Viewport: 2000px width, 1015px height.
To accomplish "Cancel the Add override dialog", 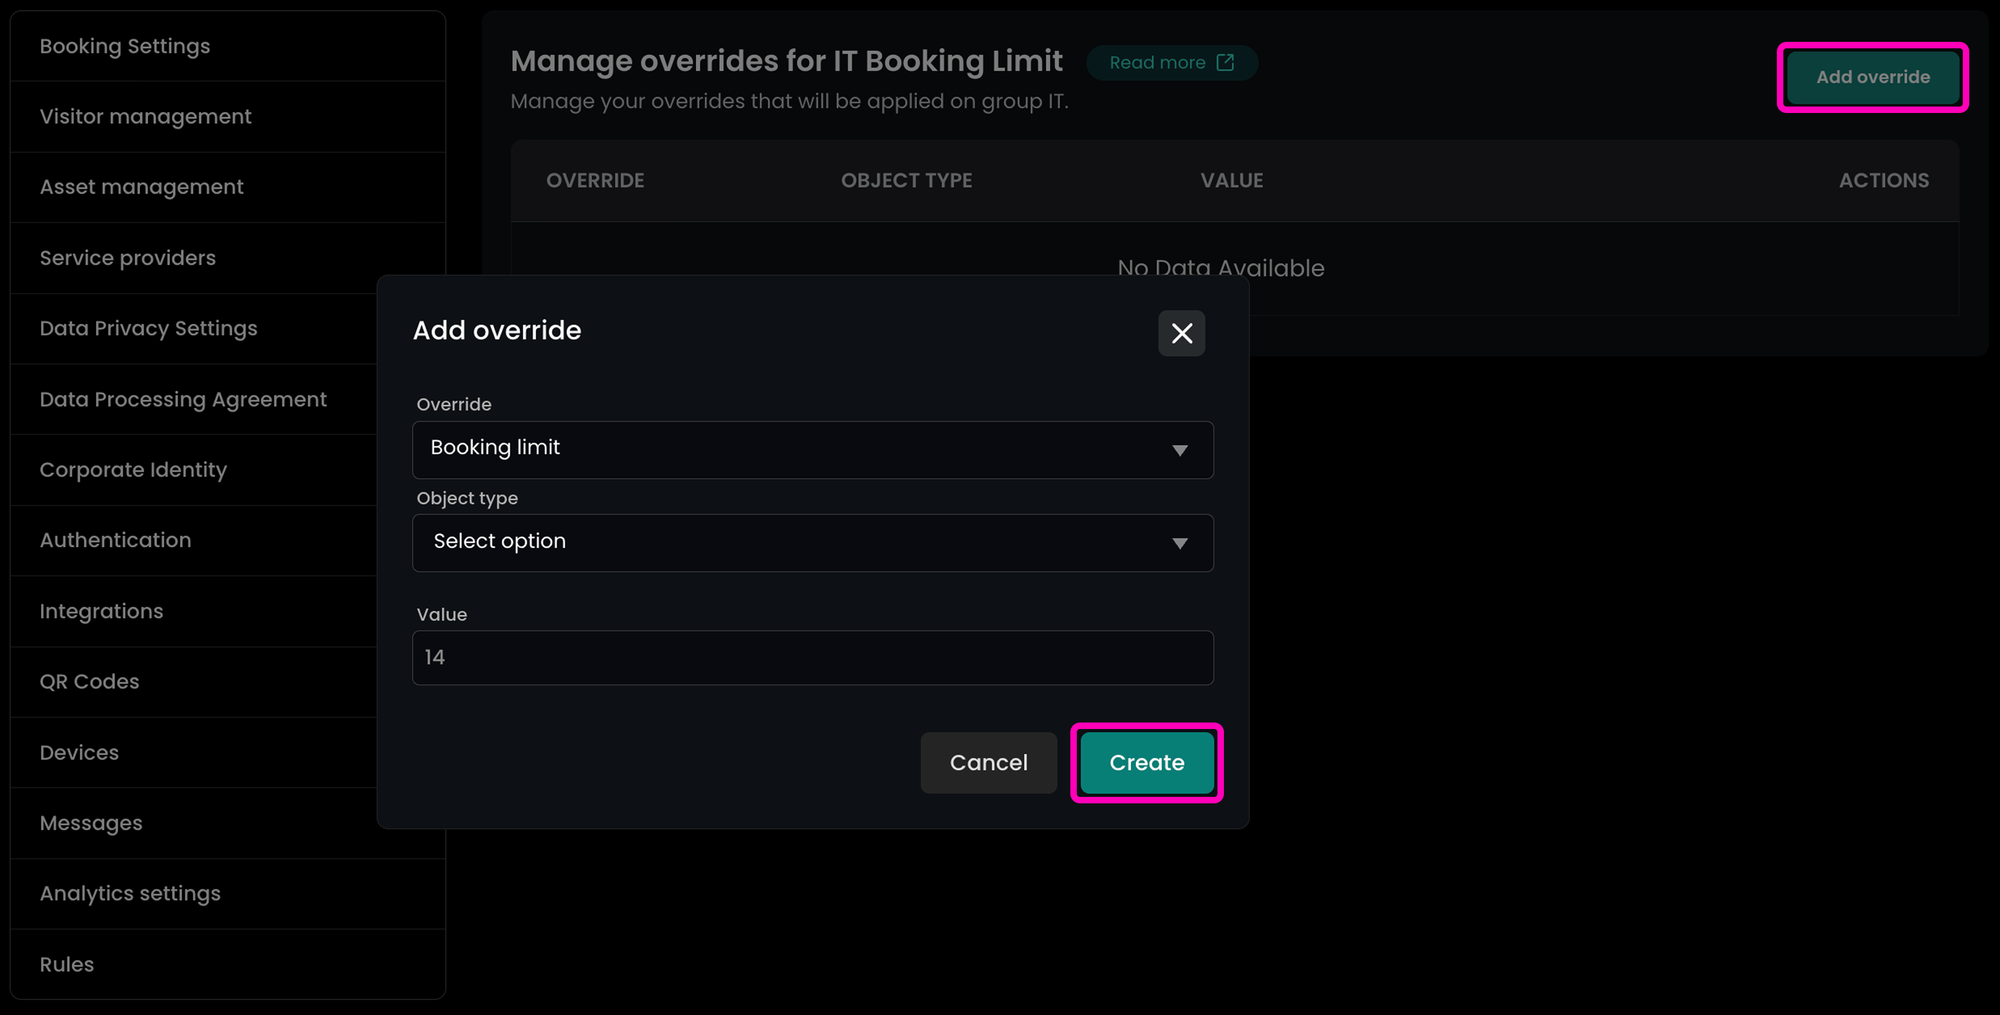I will (x=988, y=762).
